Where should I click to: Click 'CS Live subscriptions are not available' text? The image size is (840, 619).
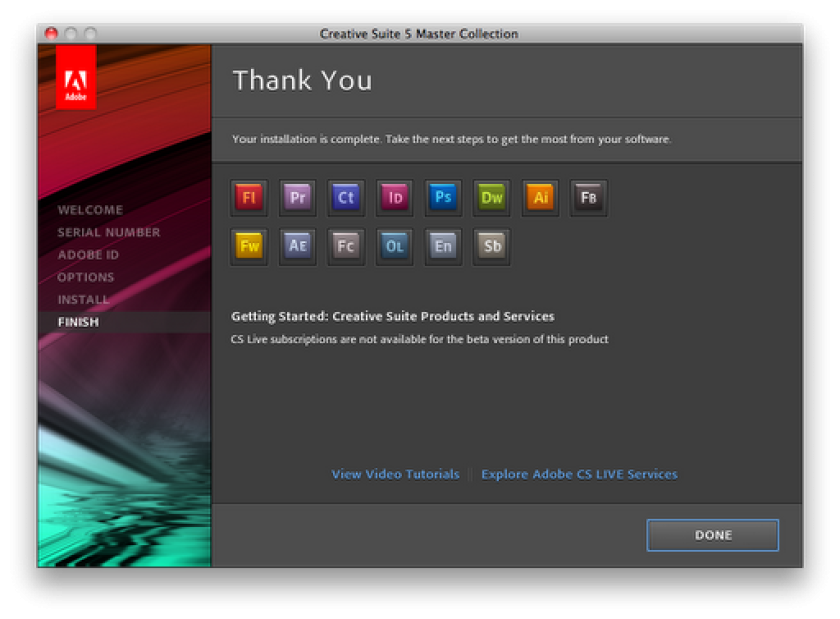click(419, 339)
